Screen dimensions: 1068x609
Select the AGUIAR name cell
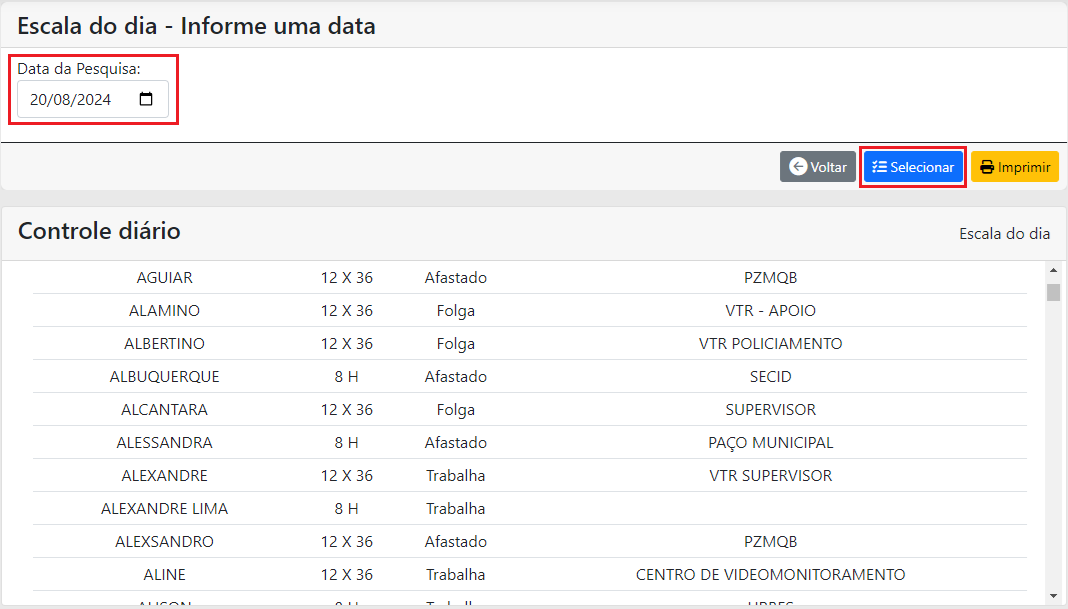165,277
